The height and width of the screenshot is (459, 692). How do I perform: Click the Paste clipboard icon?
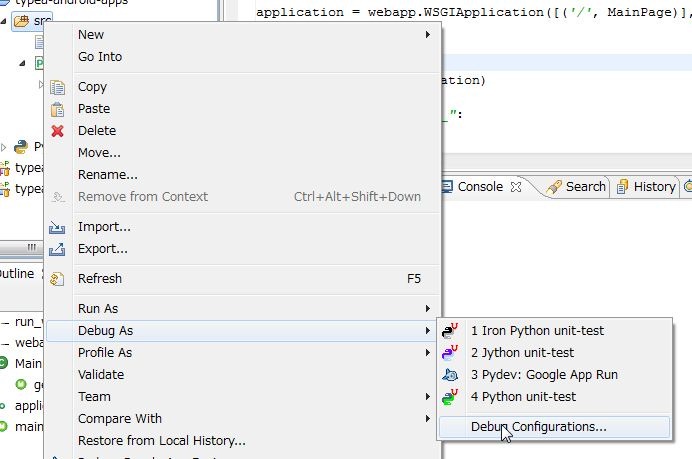coord(58,109)
